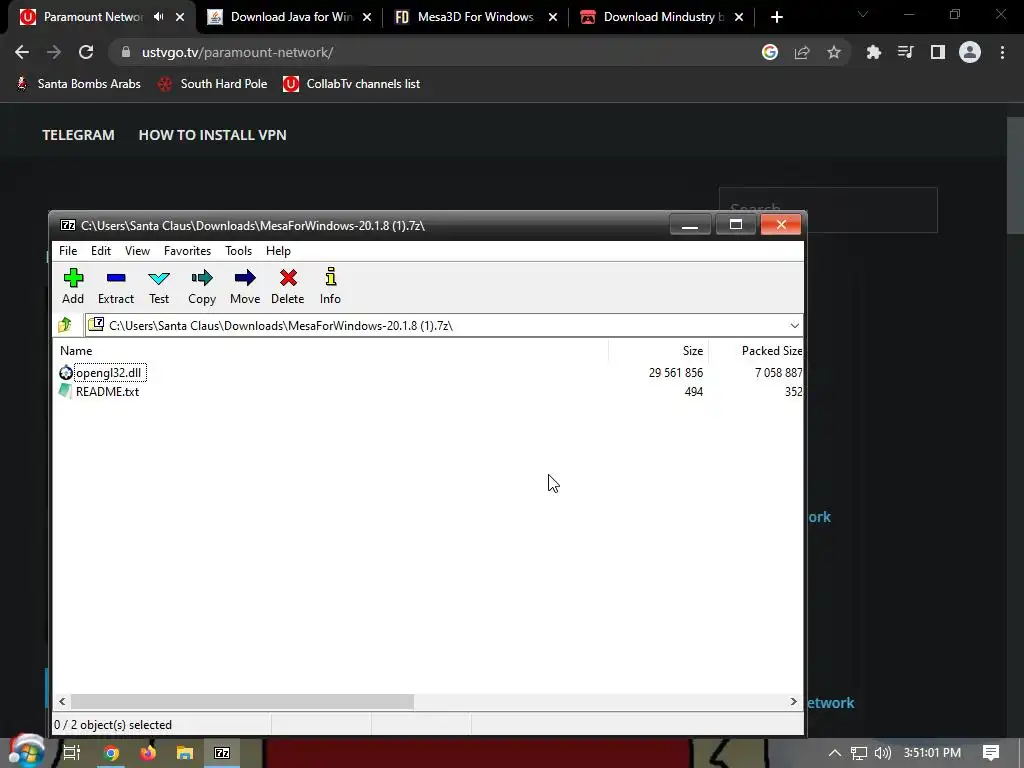Open the notification center icon
Image resolution: width=1024 pixels, height=768 pixels.
(991, 753)
